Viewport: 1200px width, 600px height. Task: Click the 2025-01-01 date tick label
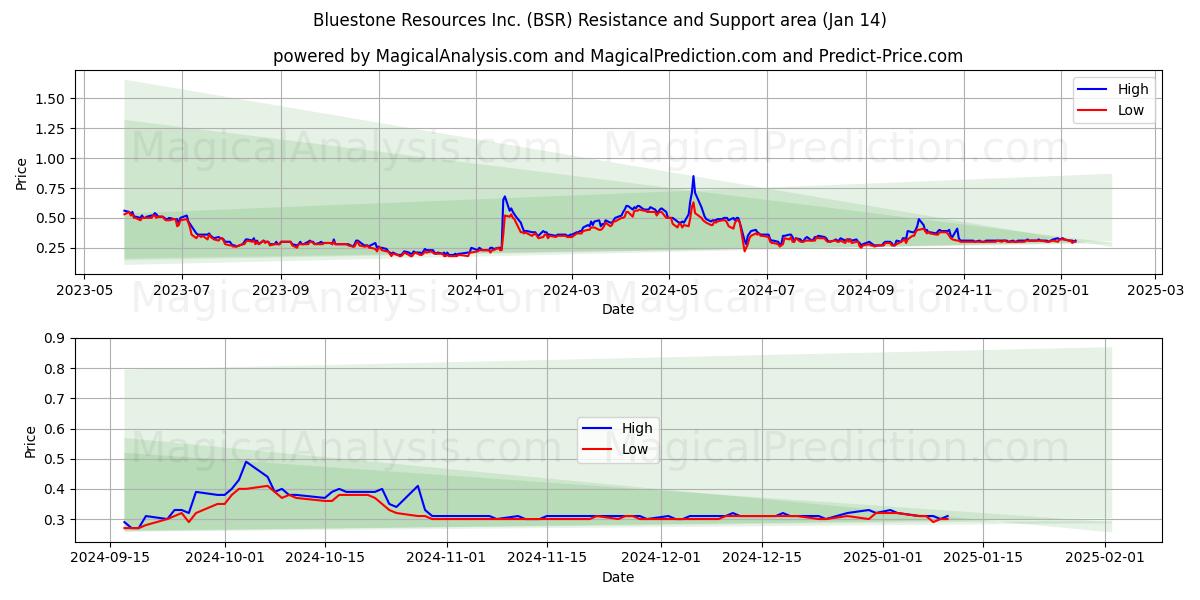(x=883, y=557)
